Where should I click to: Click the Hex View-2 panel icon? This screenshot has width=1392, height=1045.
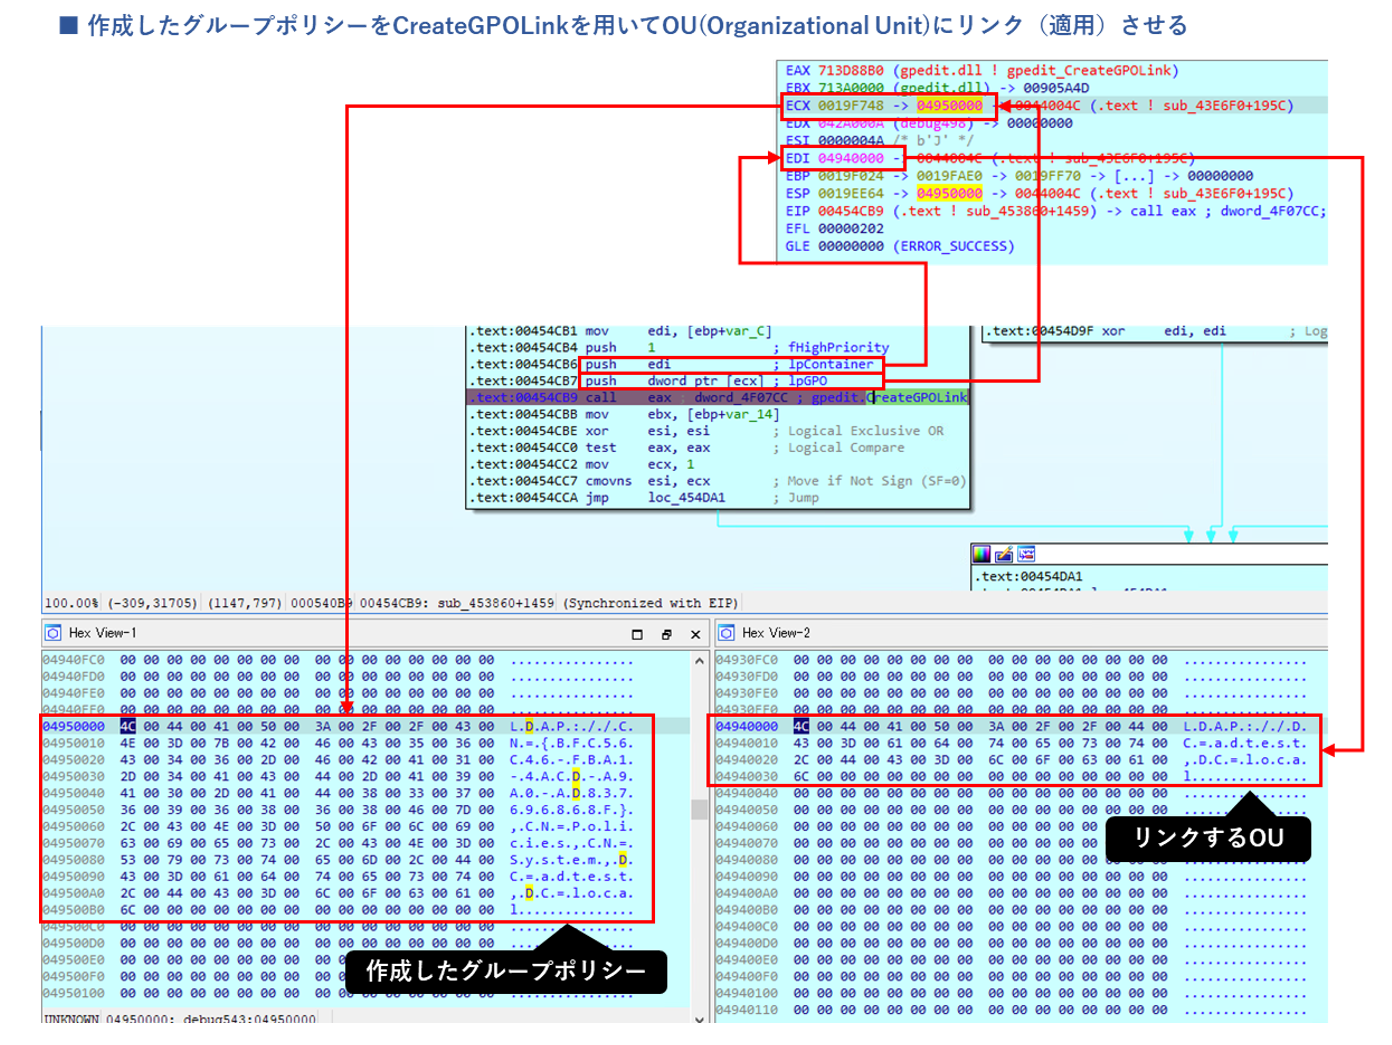[x=727, y=633]
